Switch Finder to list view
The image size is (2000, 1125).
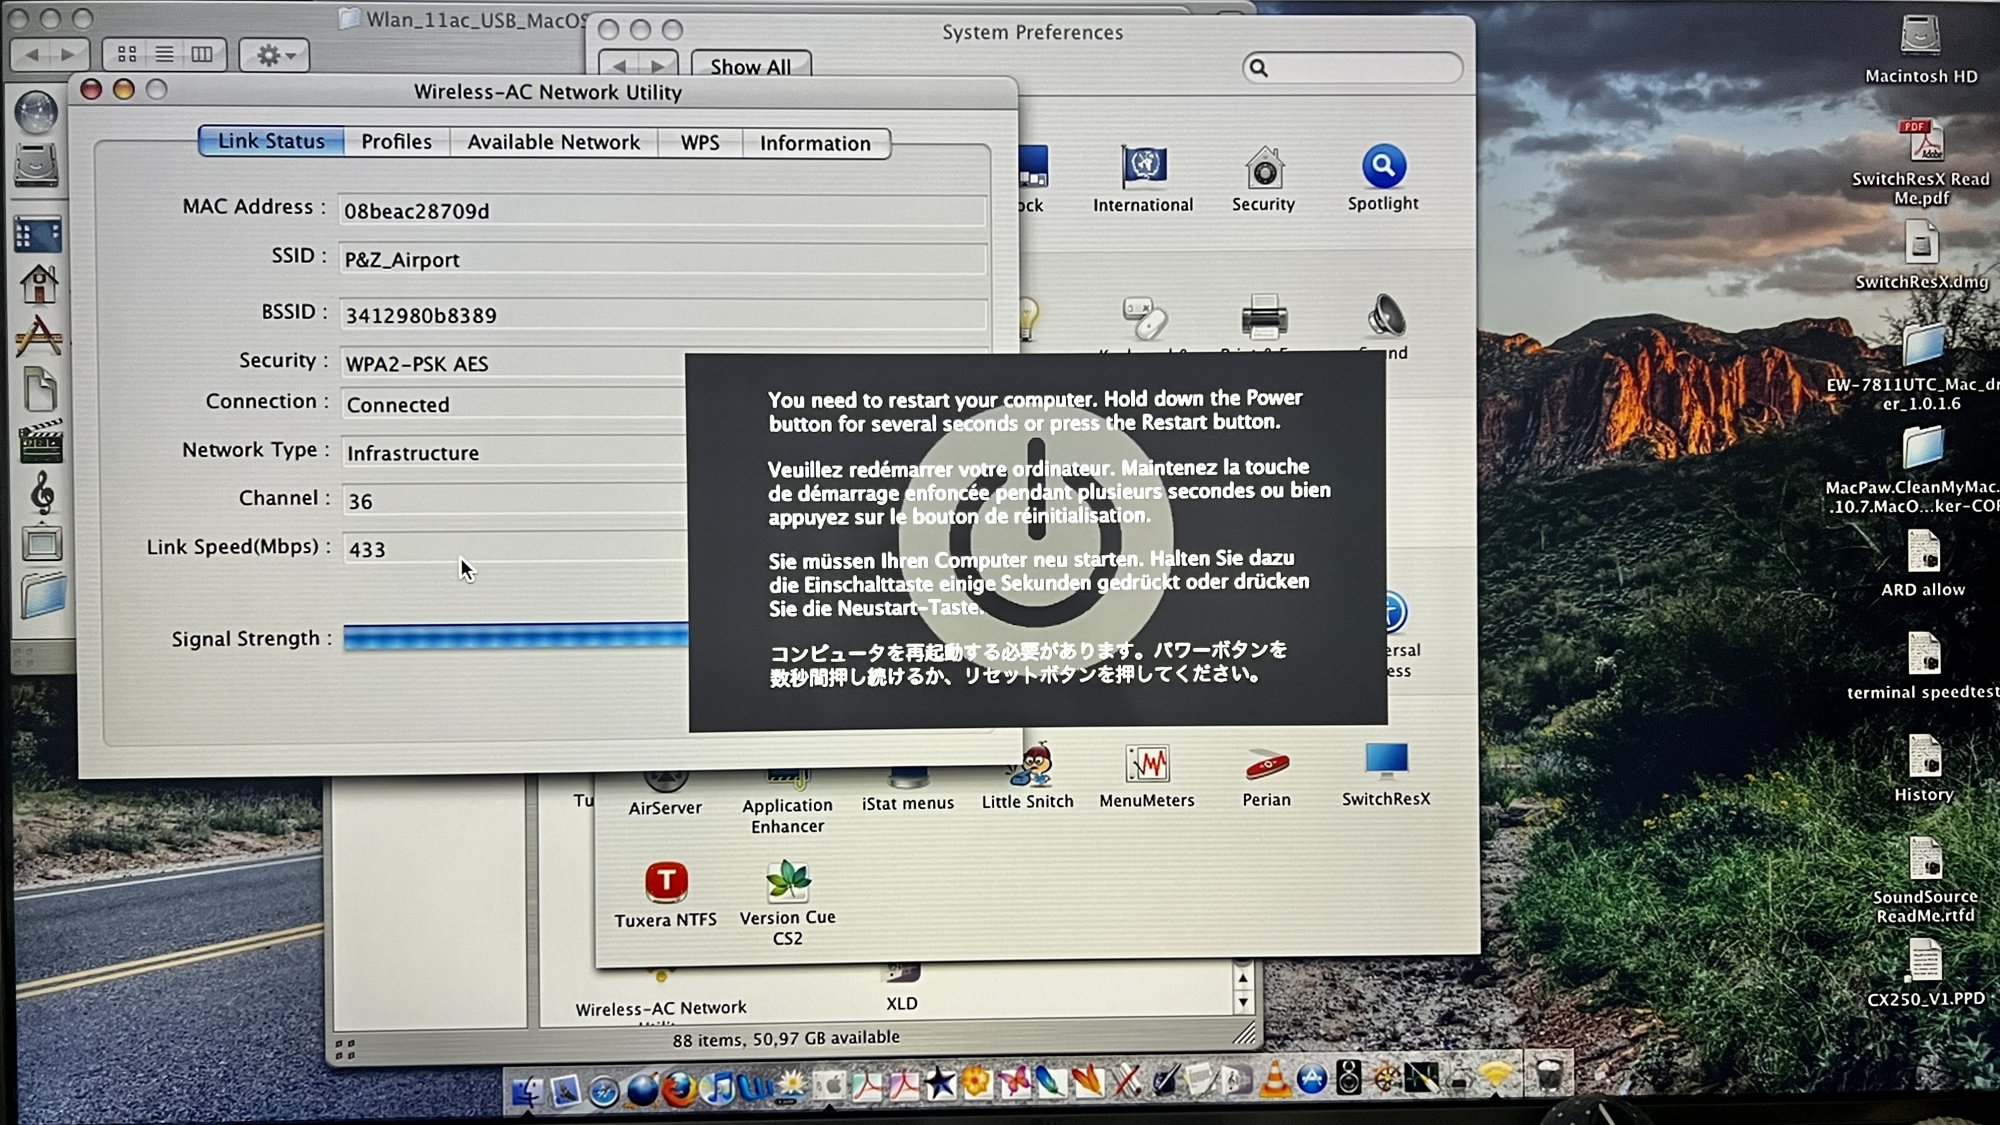(x=165, y=54)
